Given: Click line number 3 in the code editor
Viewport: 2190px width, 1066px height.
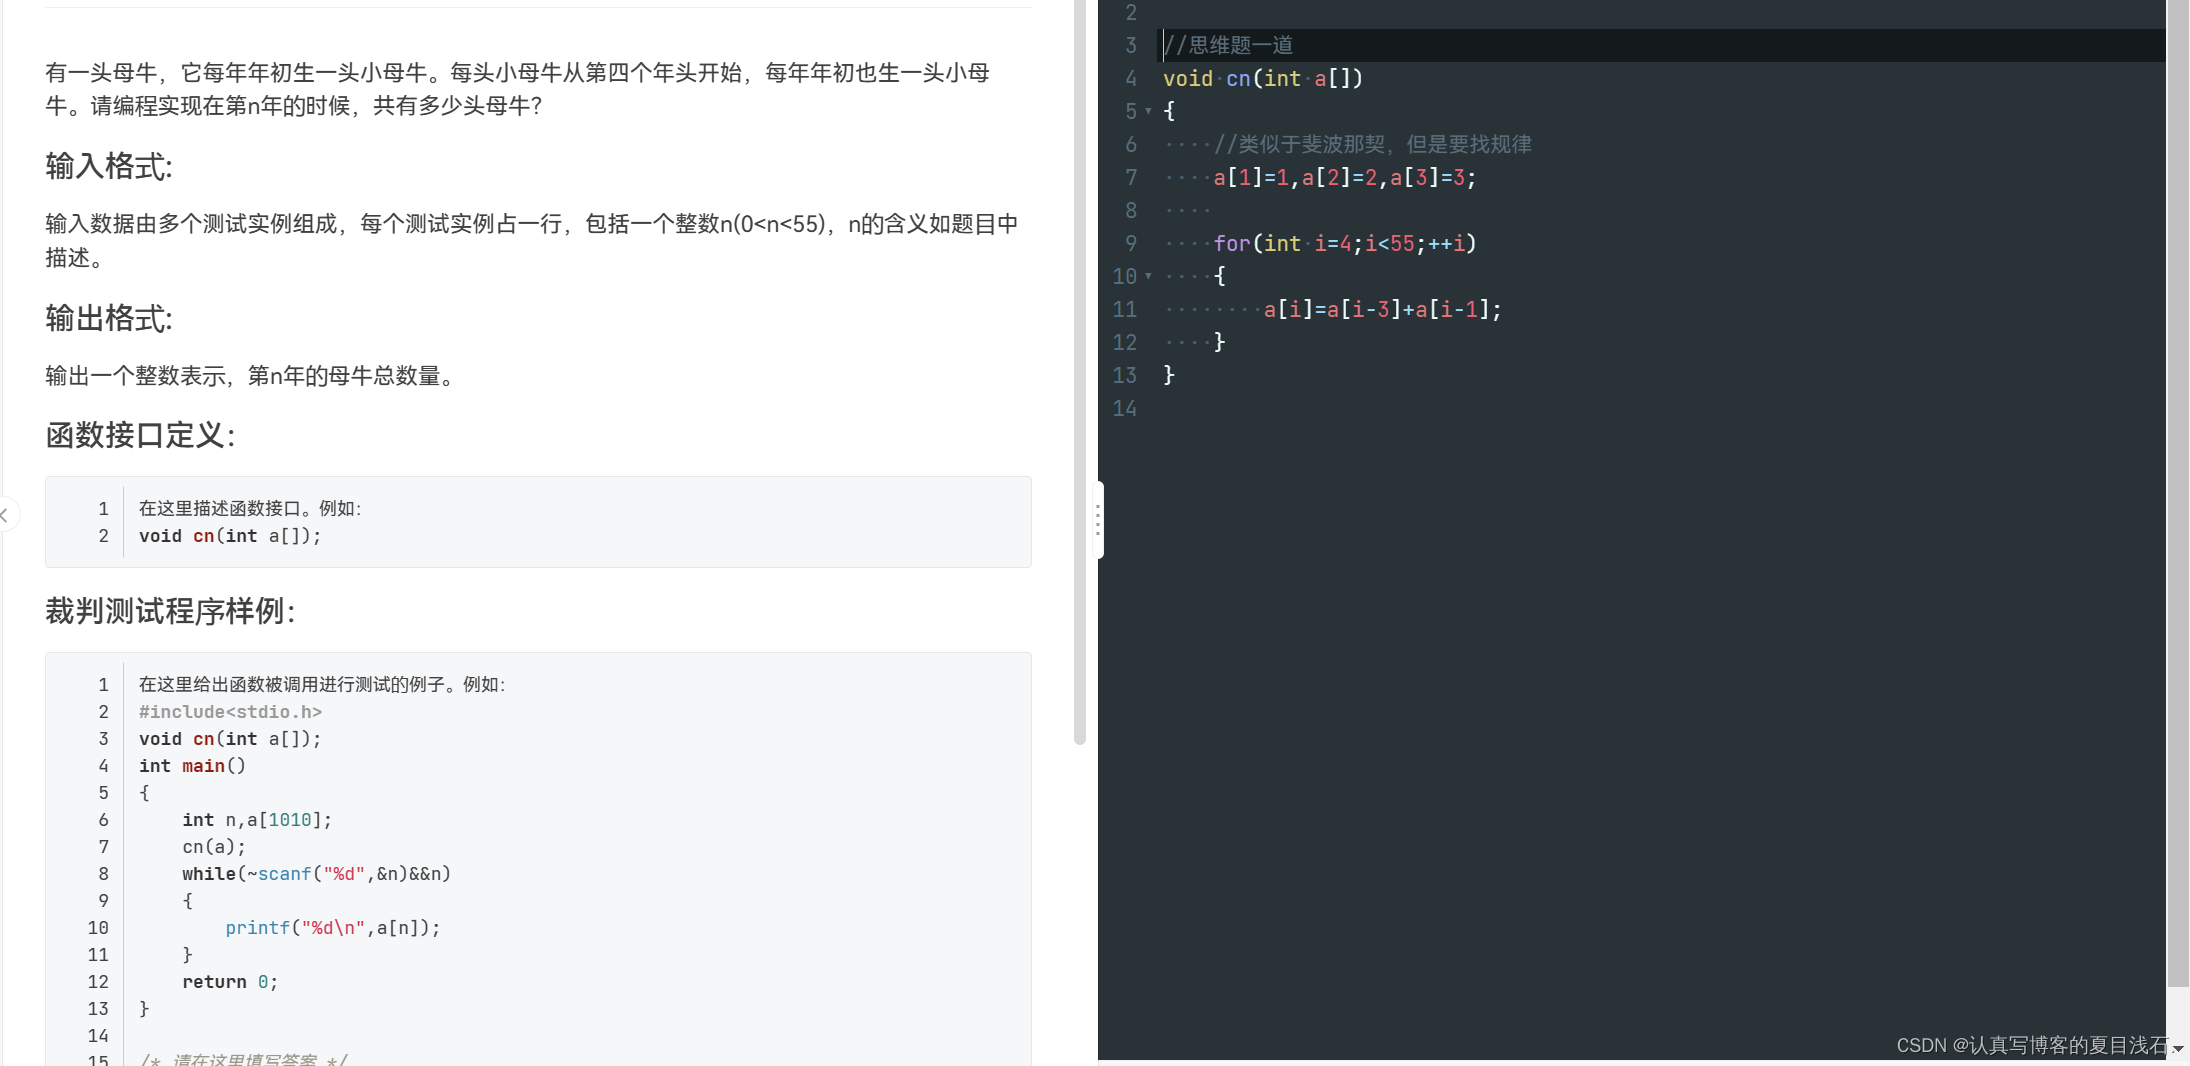Looking at the screenshot, I should tap(1130, 45).
